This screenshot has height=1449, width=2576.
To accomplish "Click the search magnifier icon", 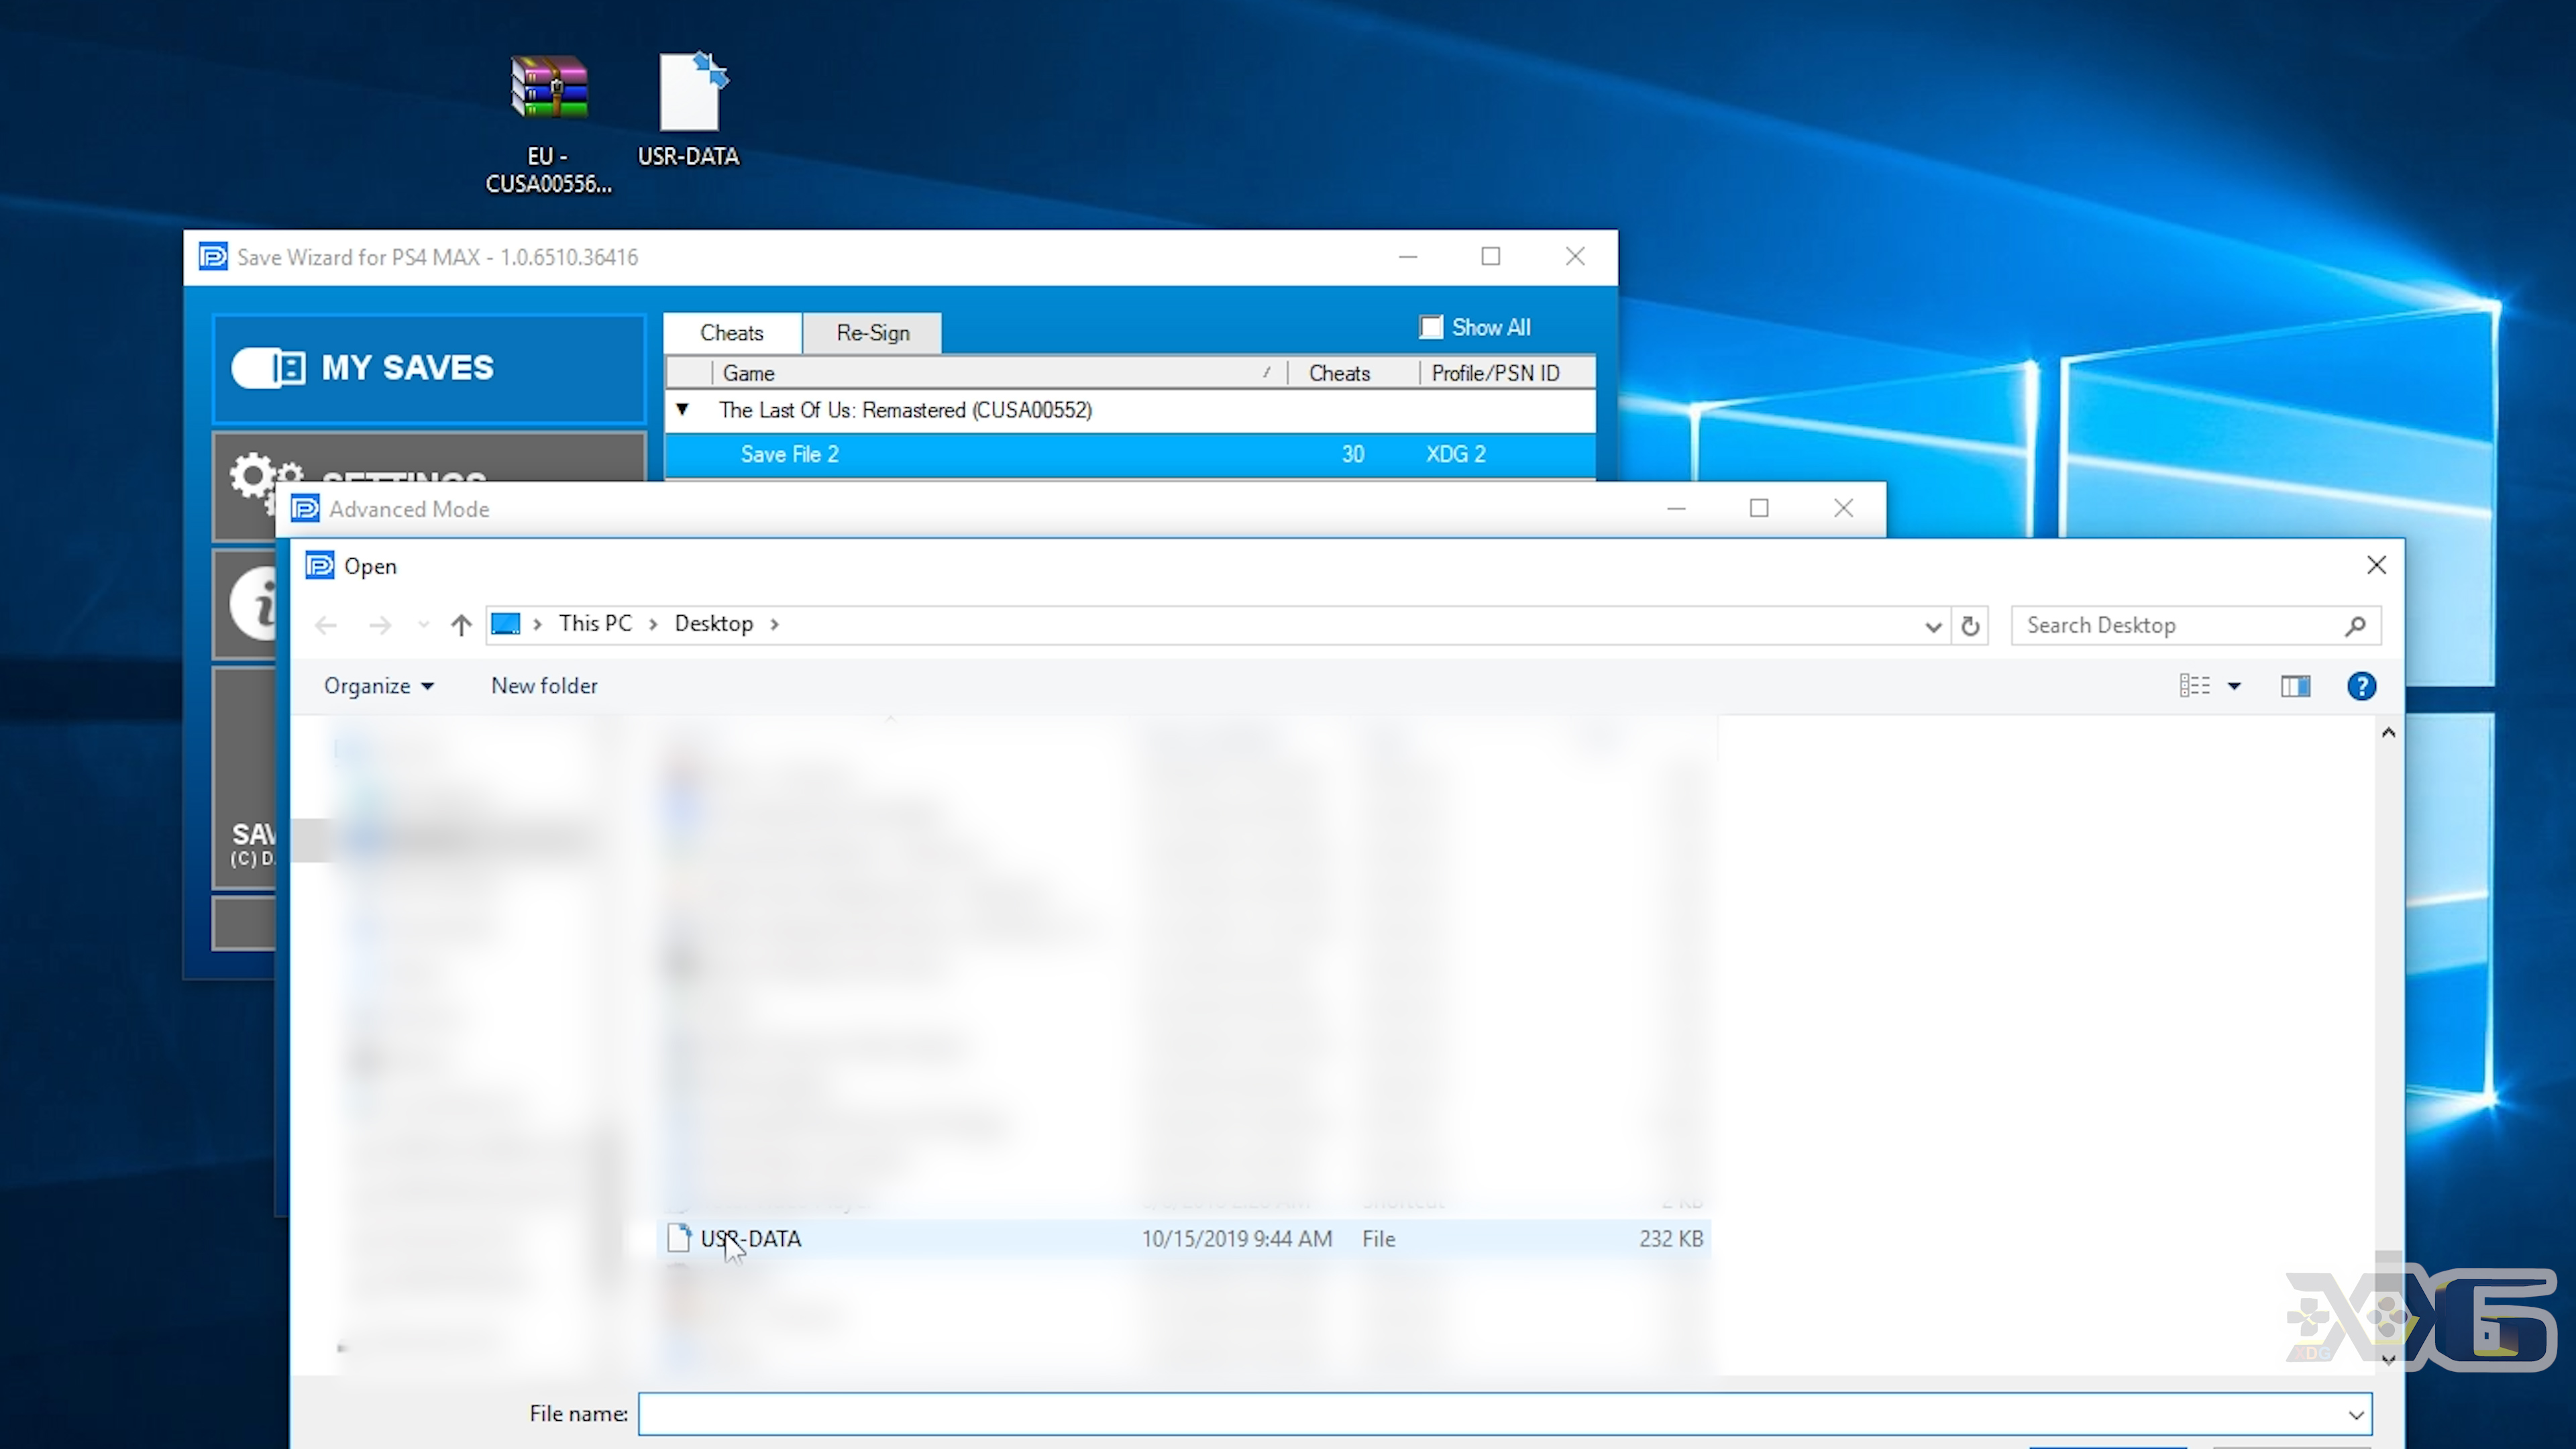I will click(2355, 626).
